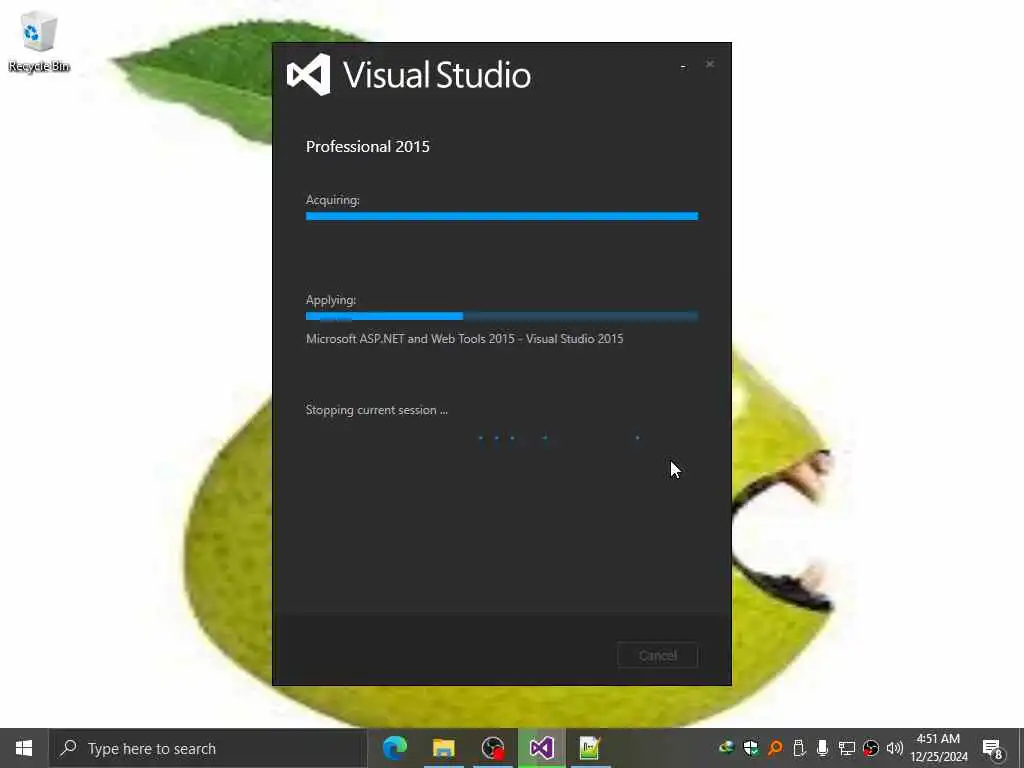Click the microphone tray icon
Viewport: 1024px width, 768px height.
pos(822,748)
